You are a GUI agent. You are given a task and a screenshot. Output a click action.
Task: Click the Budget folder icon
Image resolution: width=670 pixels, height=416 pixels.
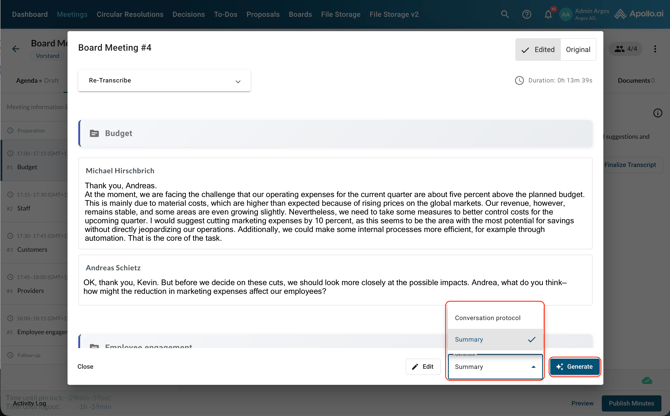[x=95, y=133]
